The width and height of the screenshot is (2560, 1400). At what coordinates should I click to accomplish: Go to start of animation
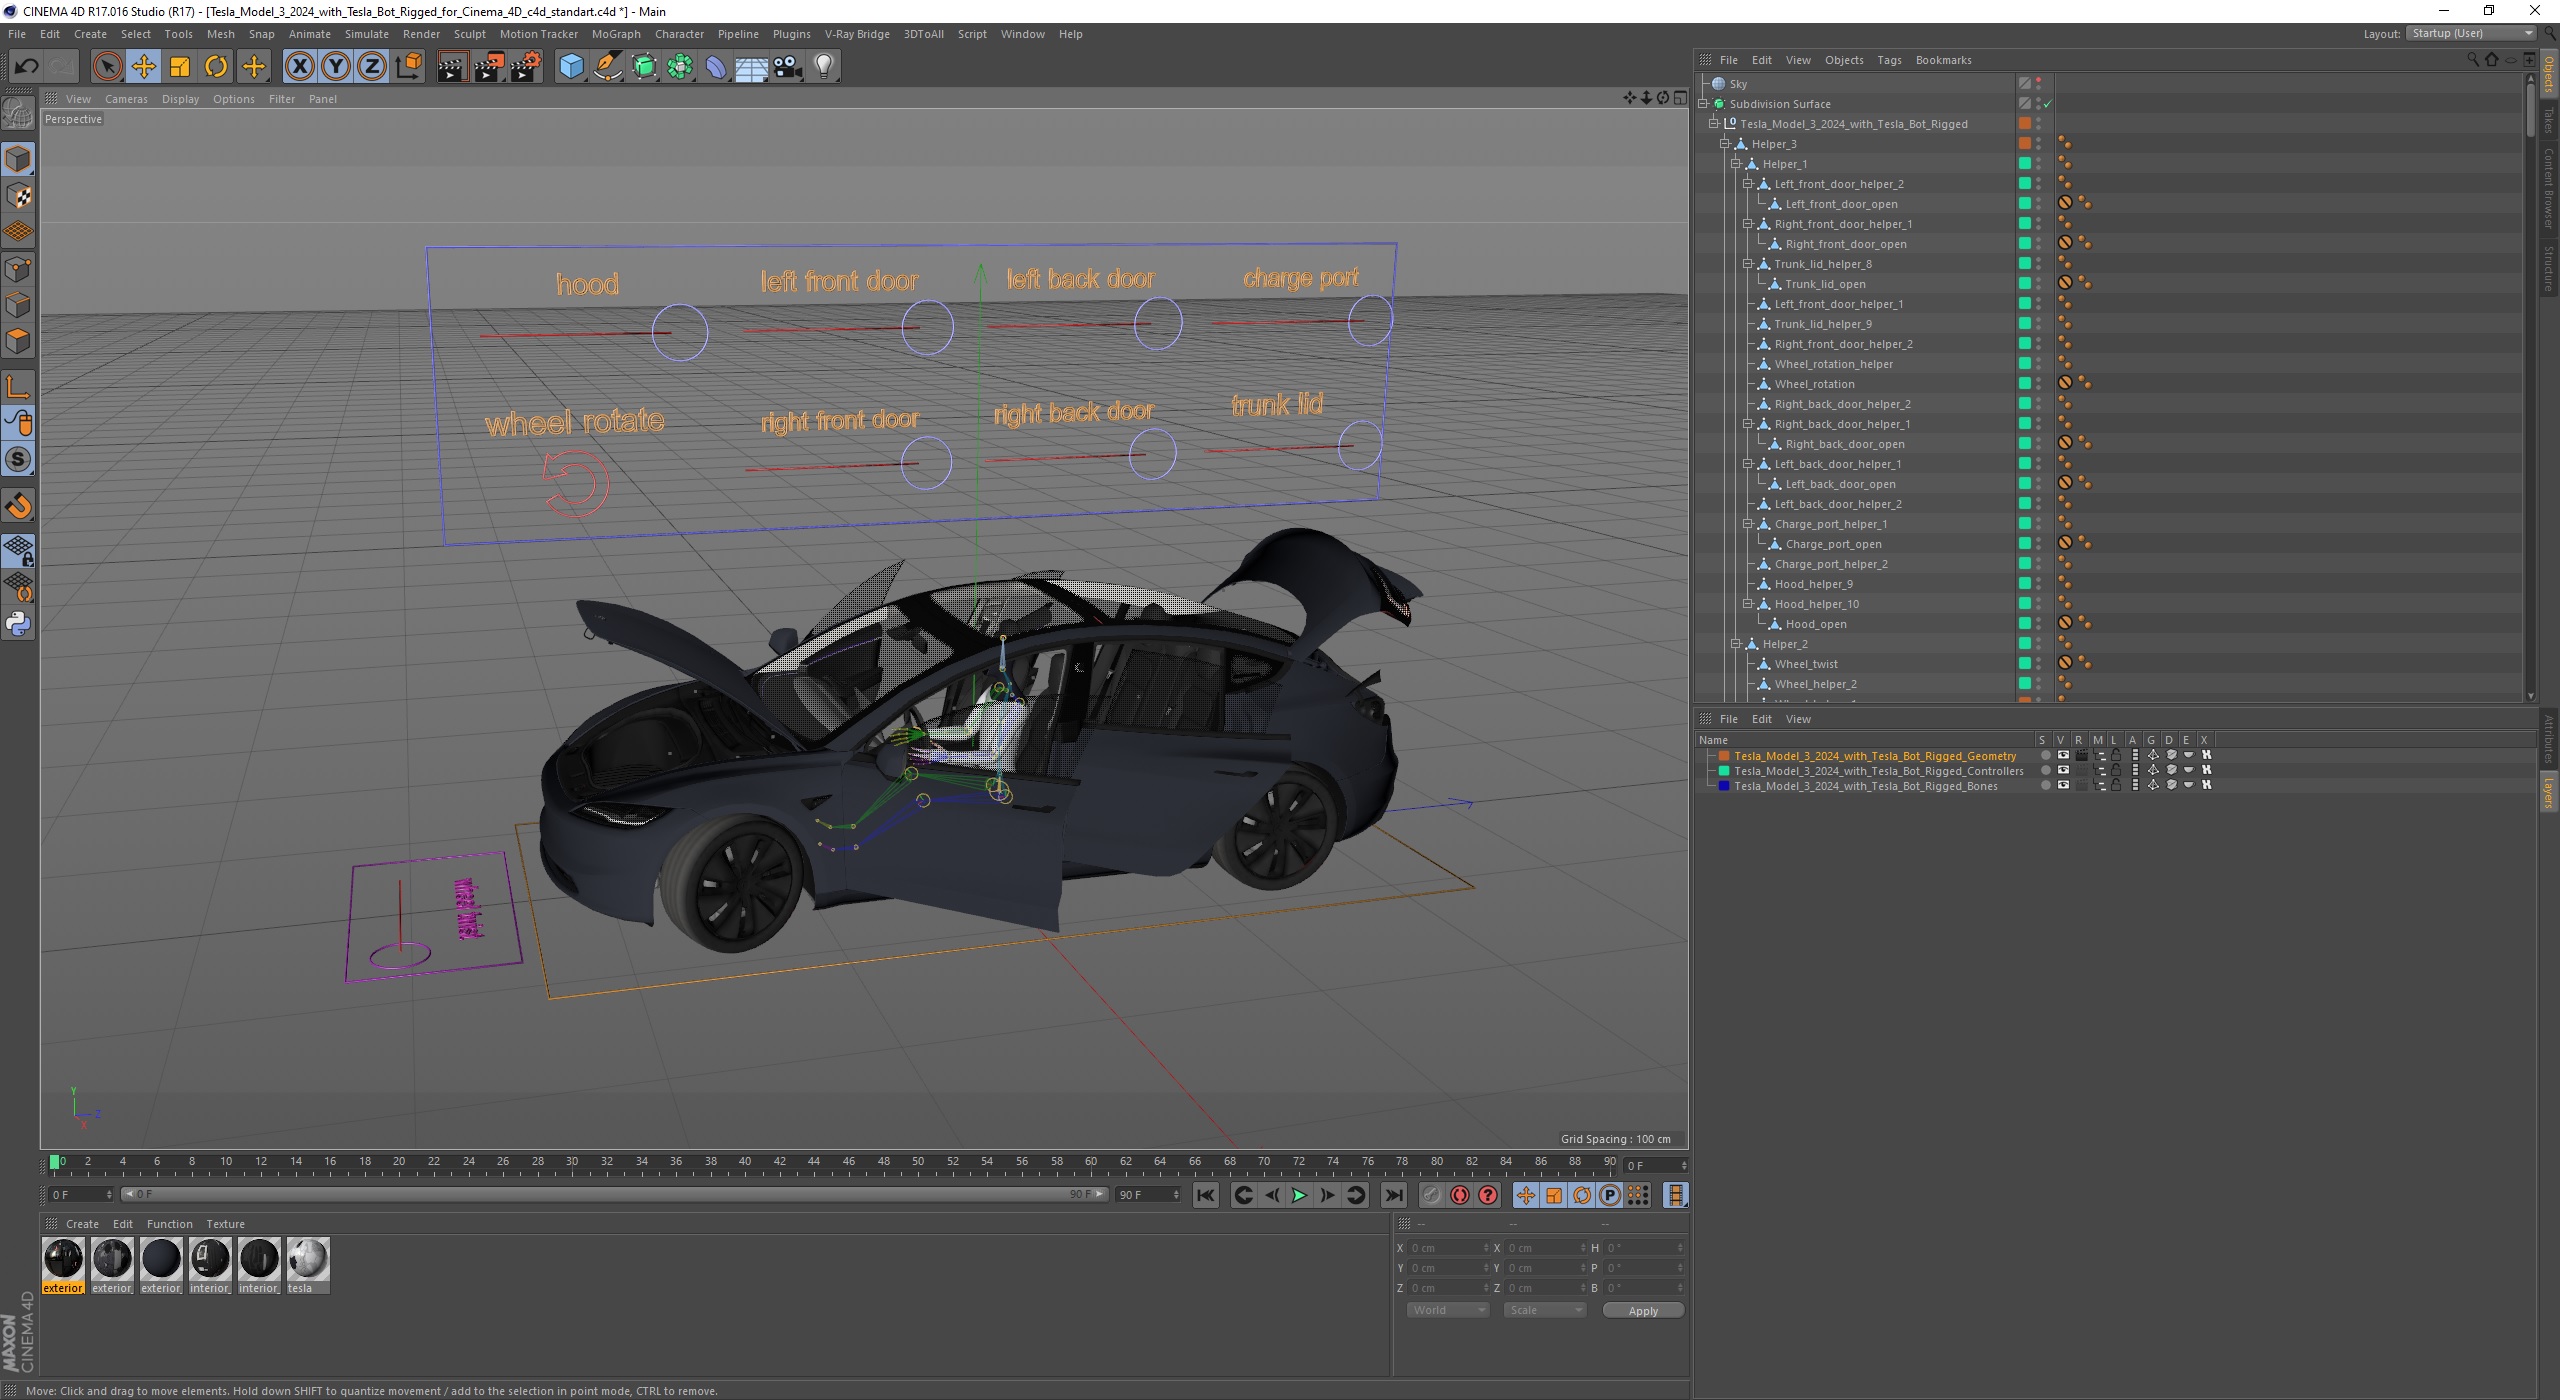pyautogui.click(x=1206, y=1195)
